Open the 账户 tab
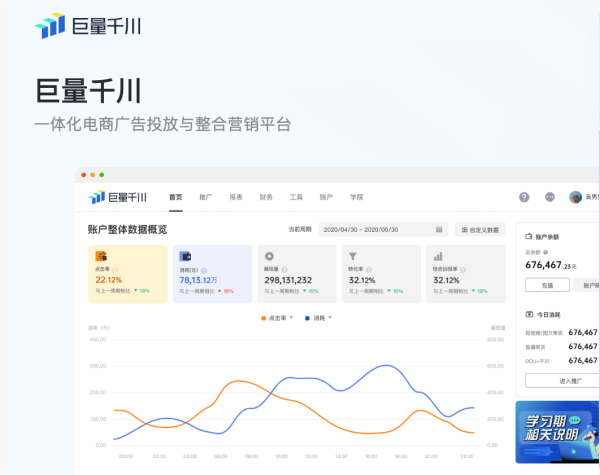600x475 pixels. (326, 197)
